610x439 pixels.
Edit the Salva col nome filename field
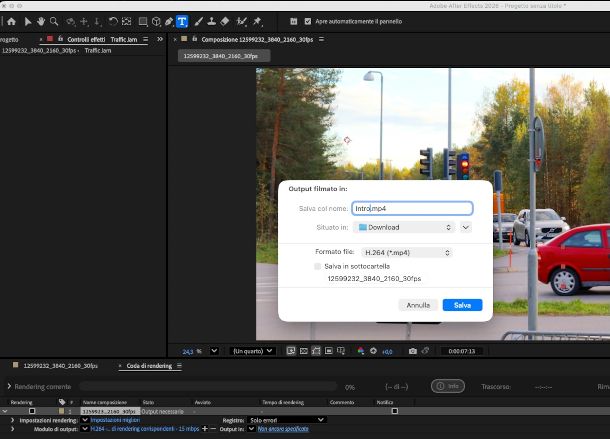click(412, 208)
